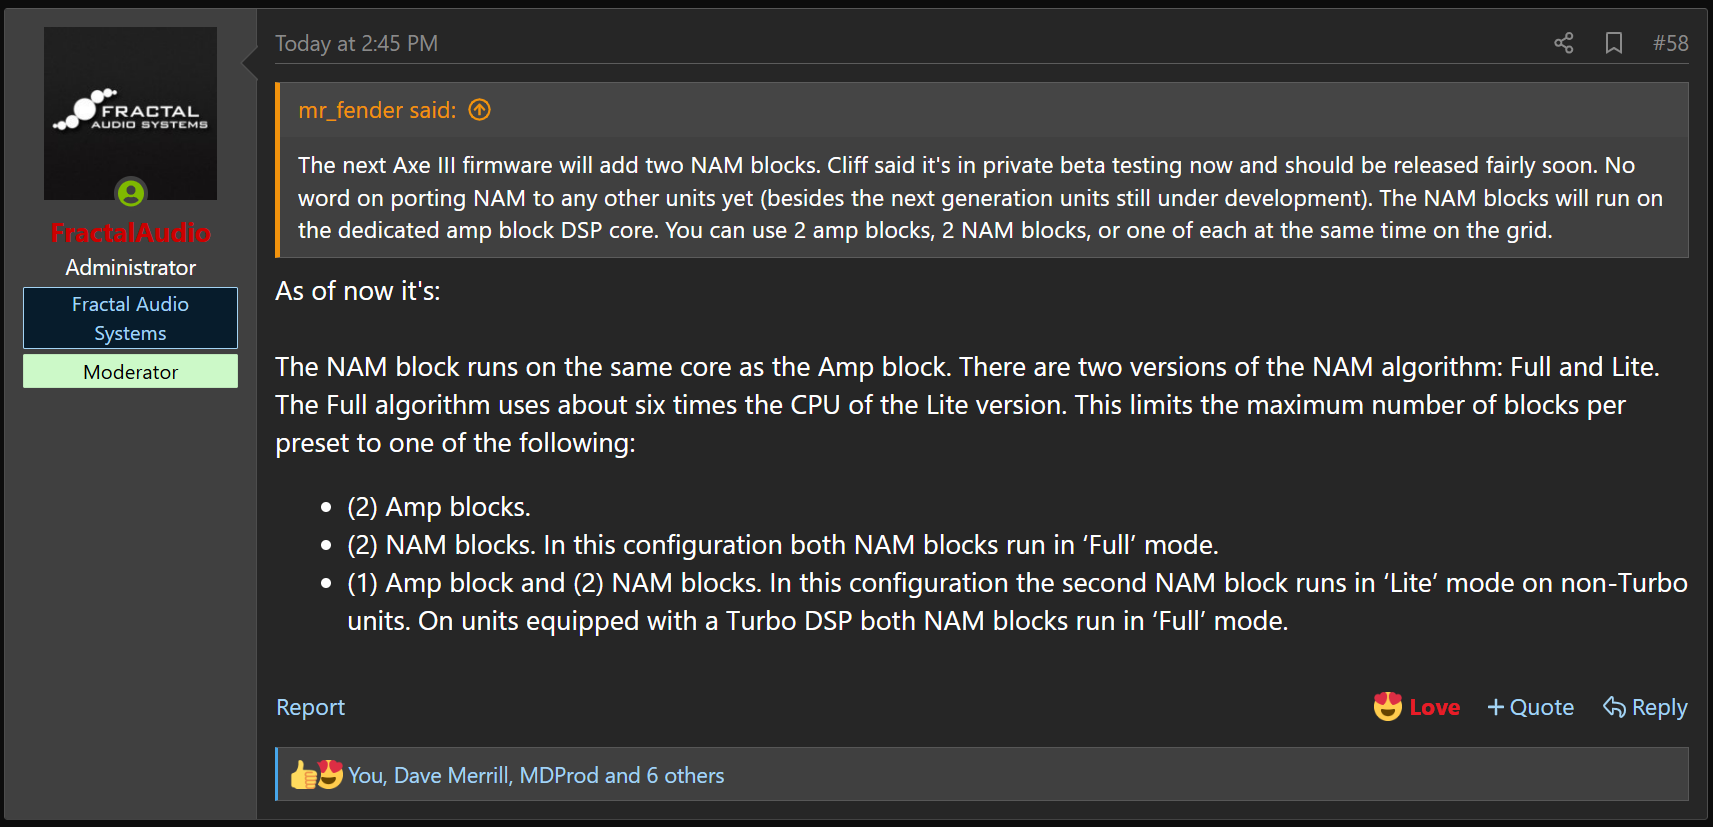1713x827 pixels.
Task: Bookmark this post with the bookmark icon
Action: click(x=1614, y=43)
